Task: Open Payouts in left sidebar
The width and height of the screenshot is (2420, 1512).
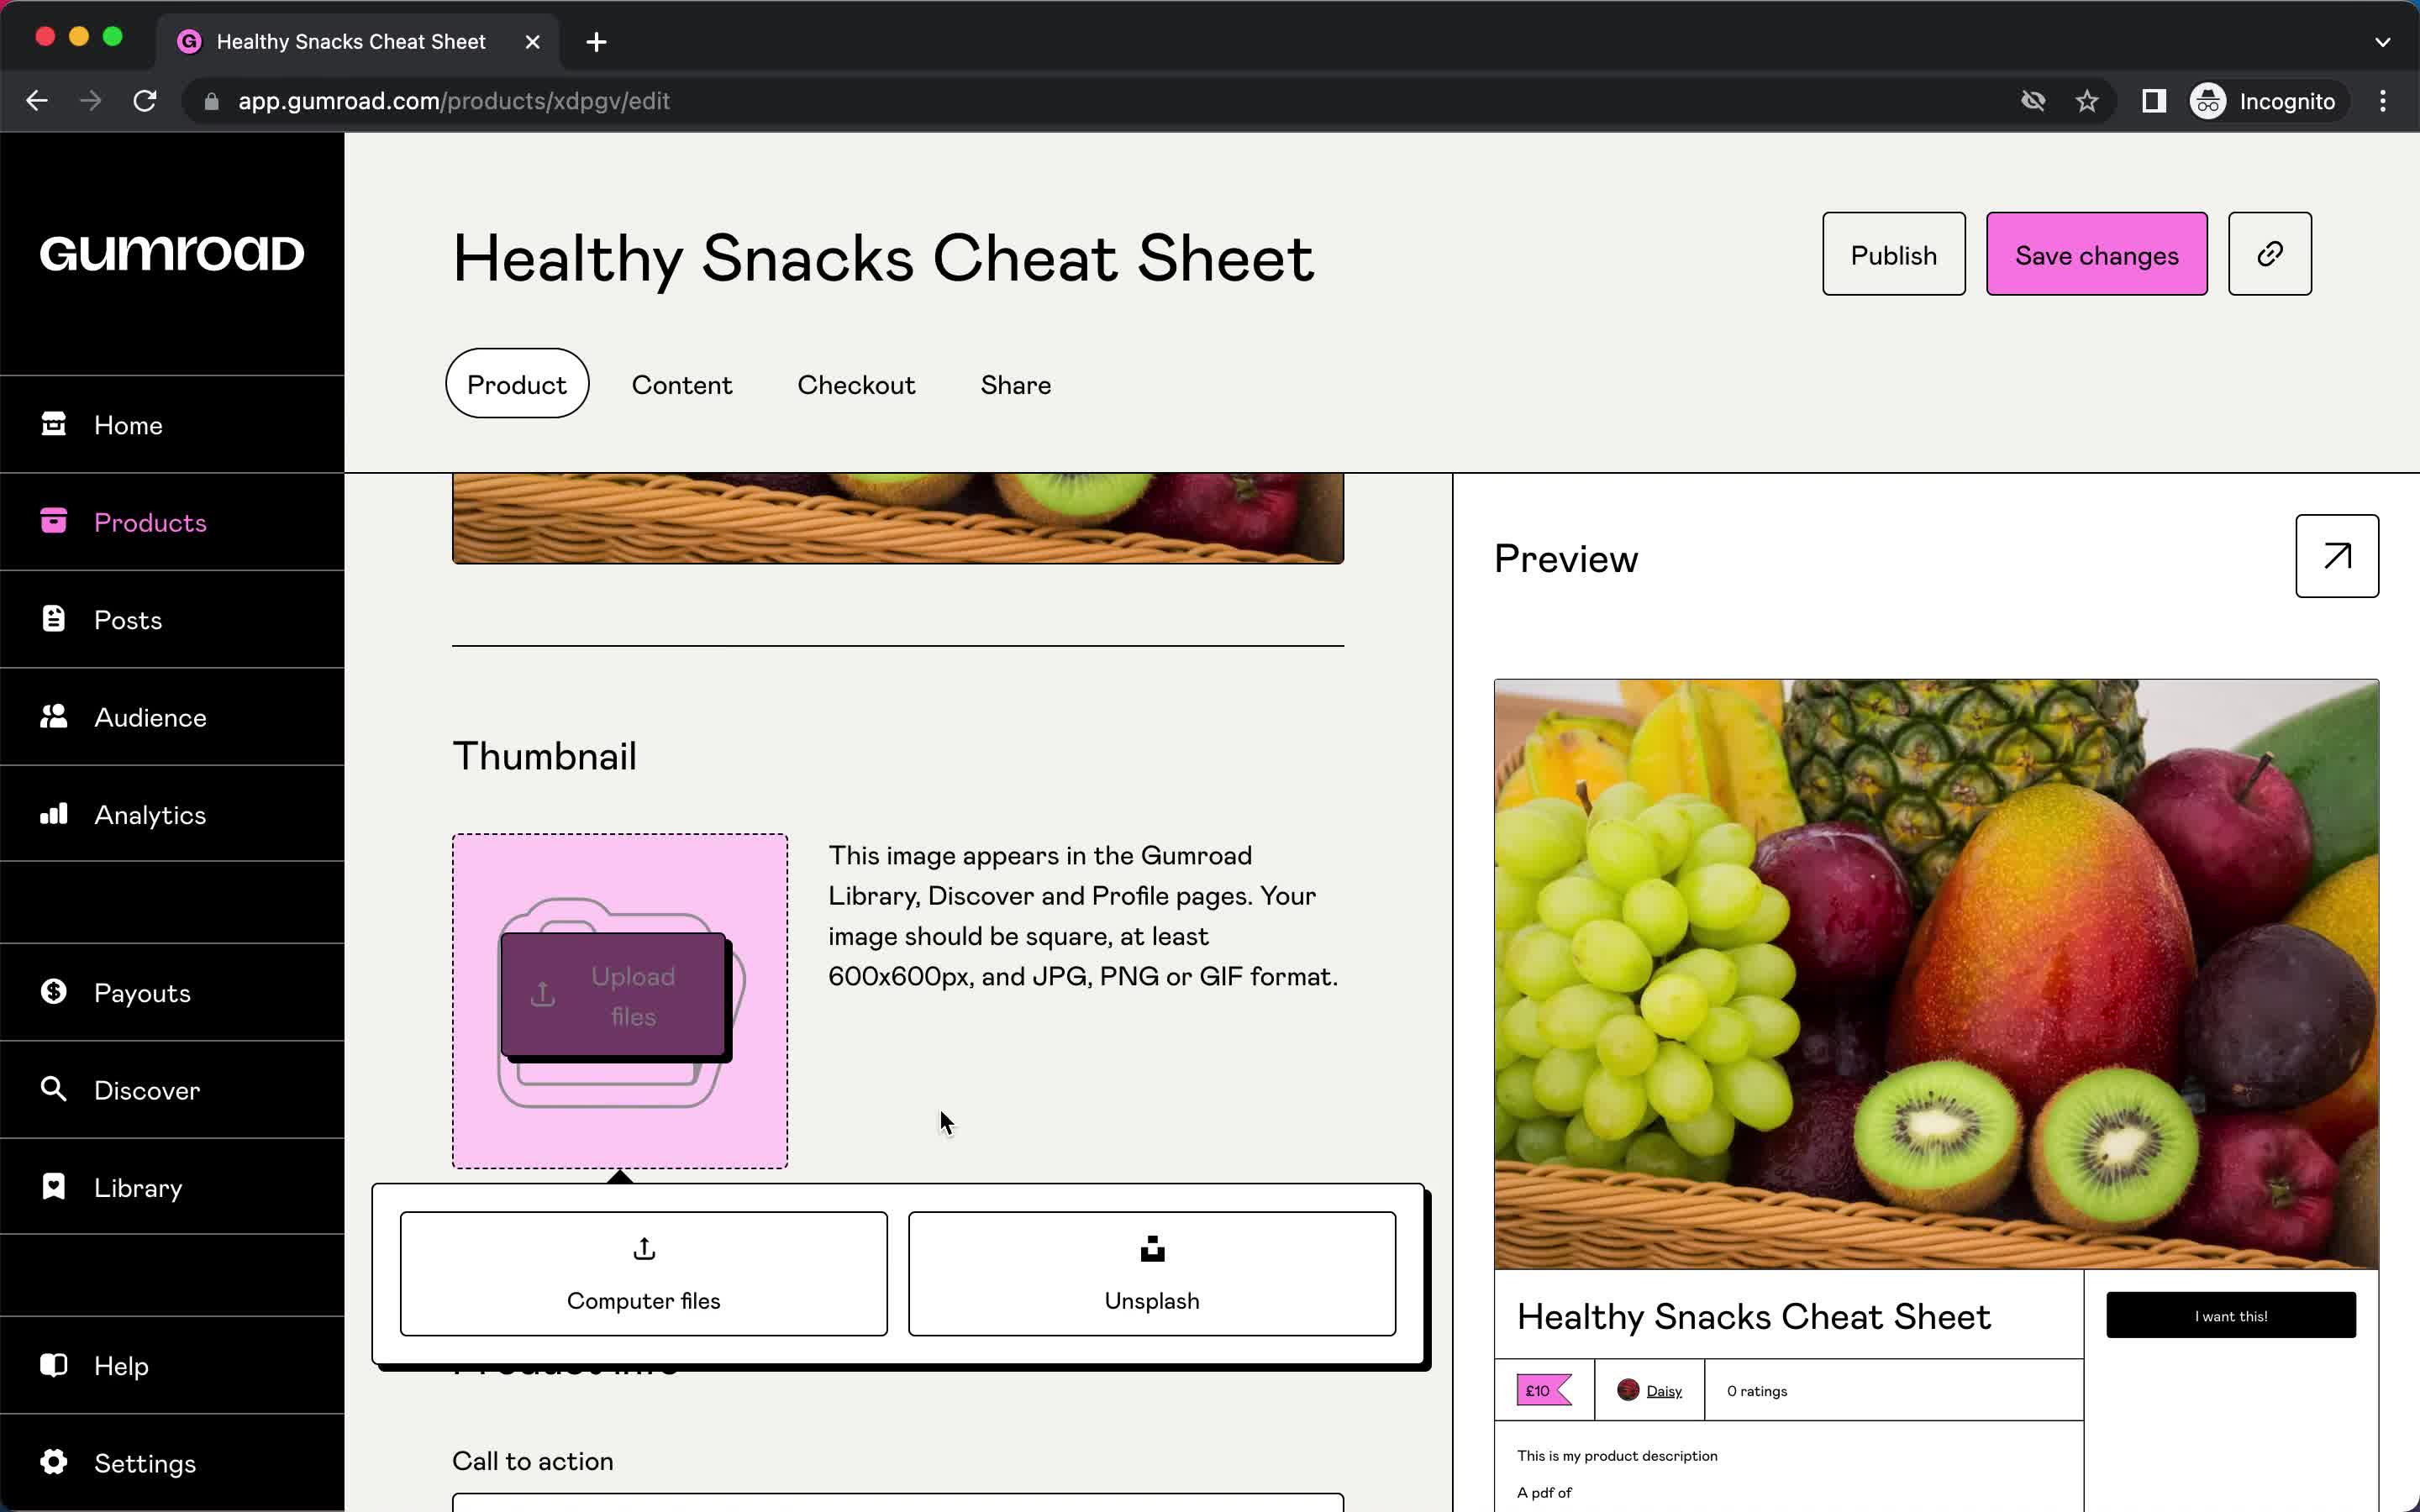Action: (x=141, y=991)
